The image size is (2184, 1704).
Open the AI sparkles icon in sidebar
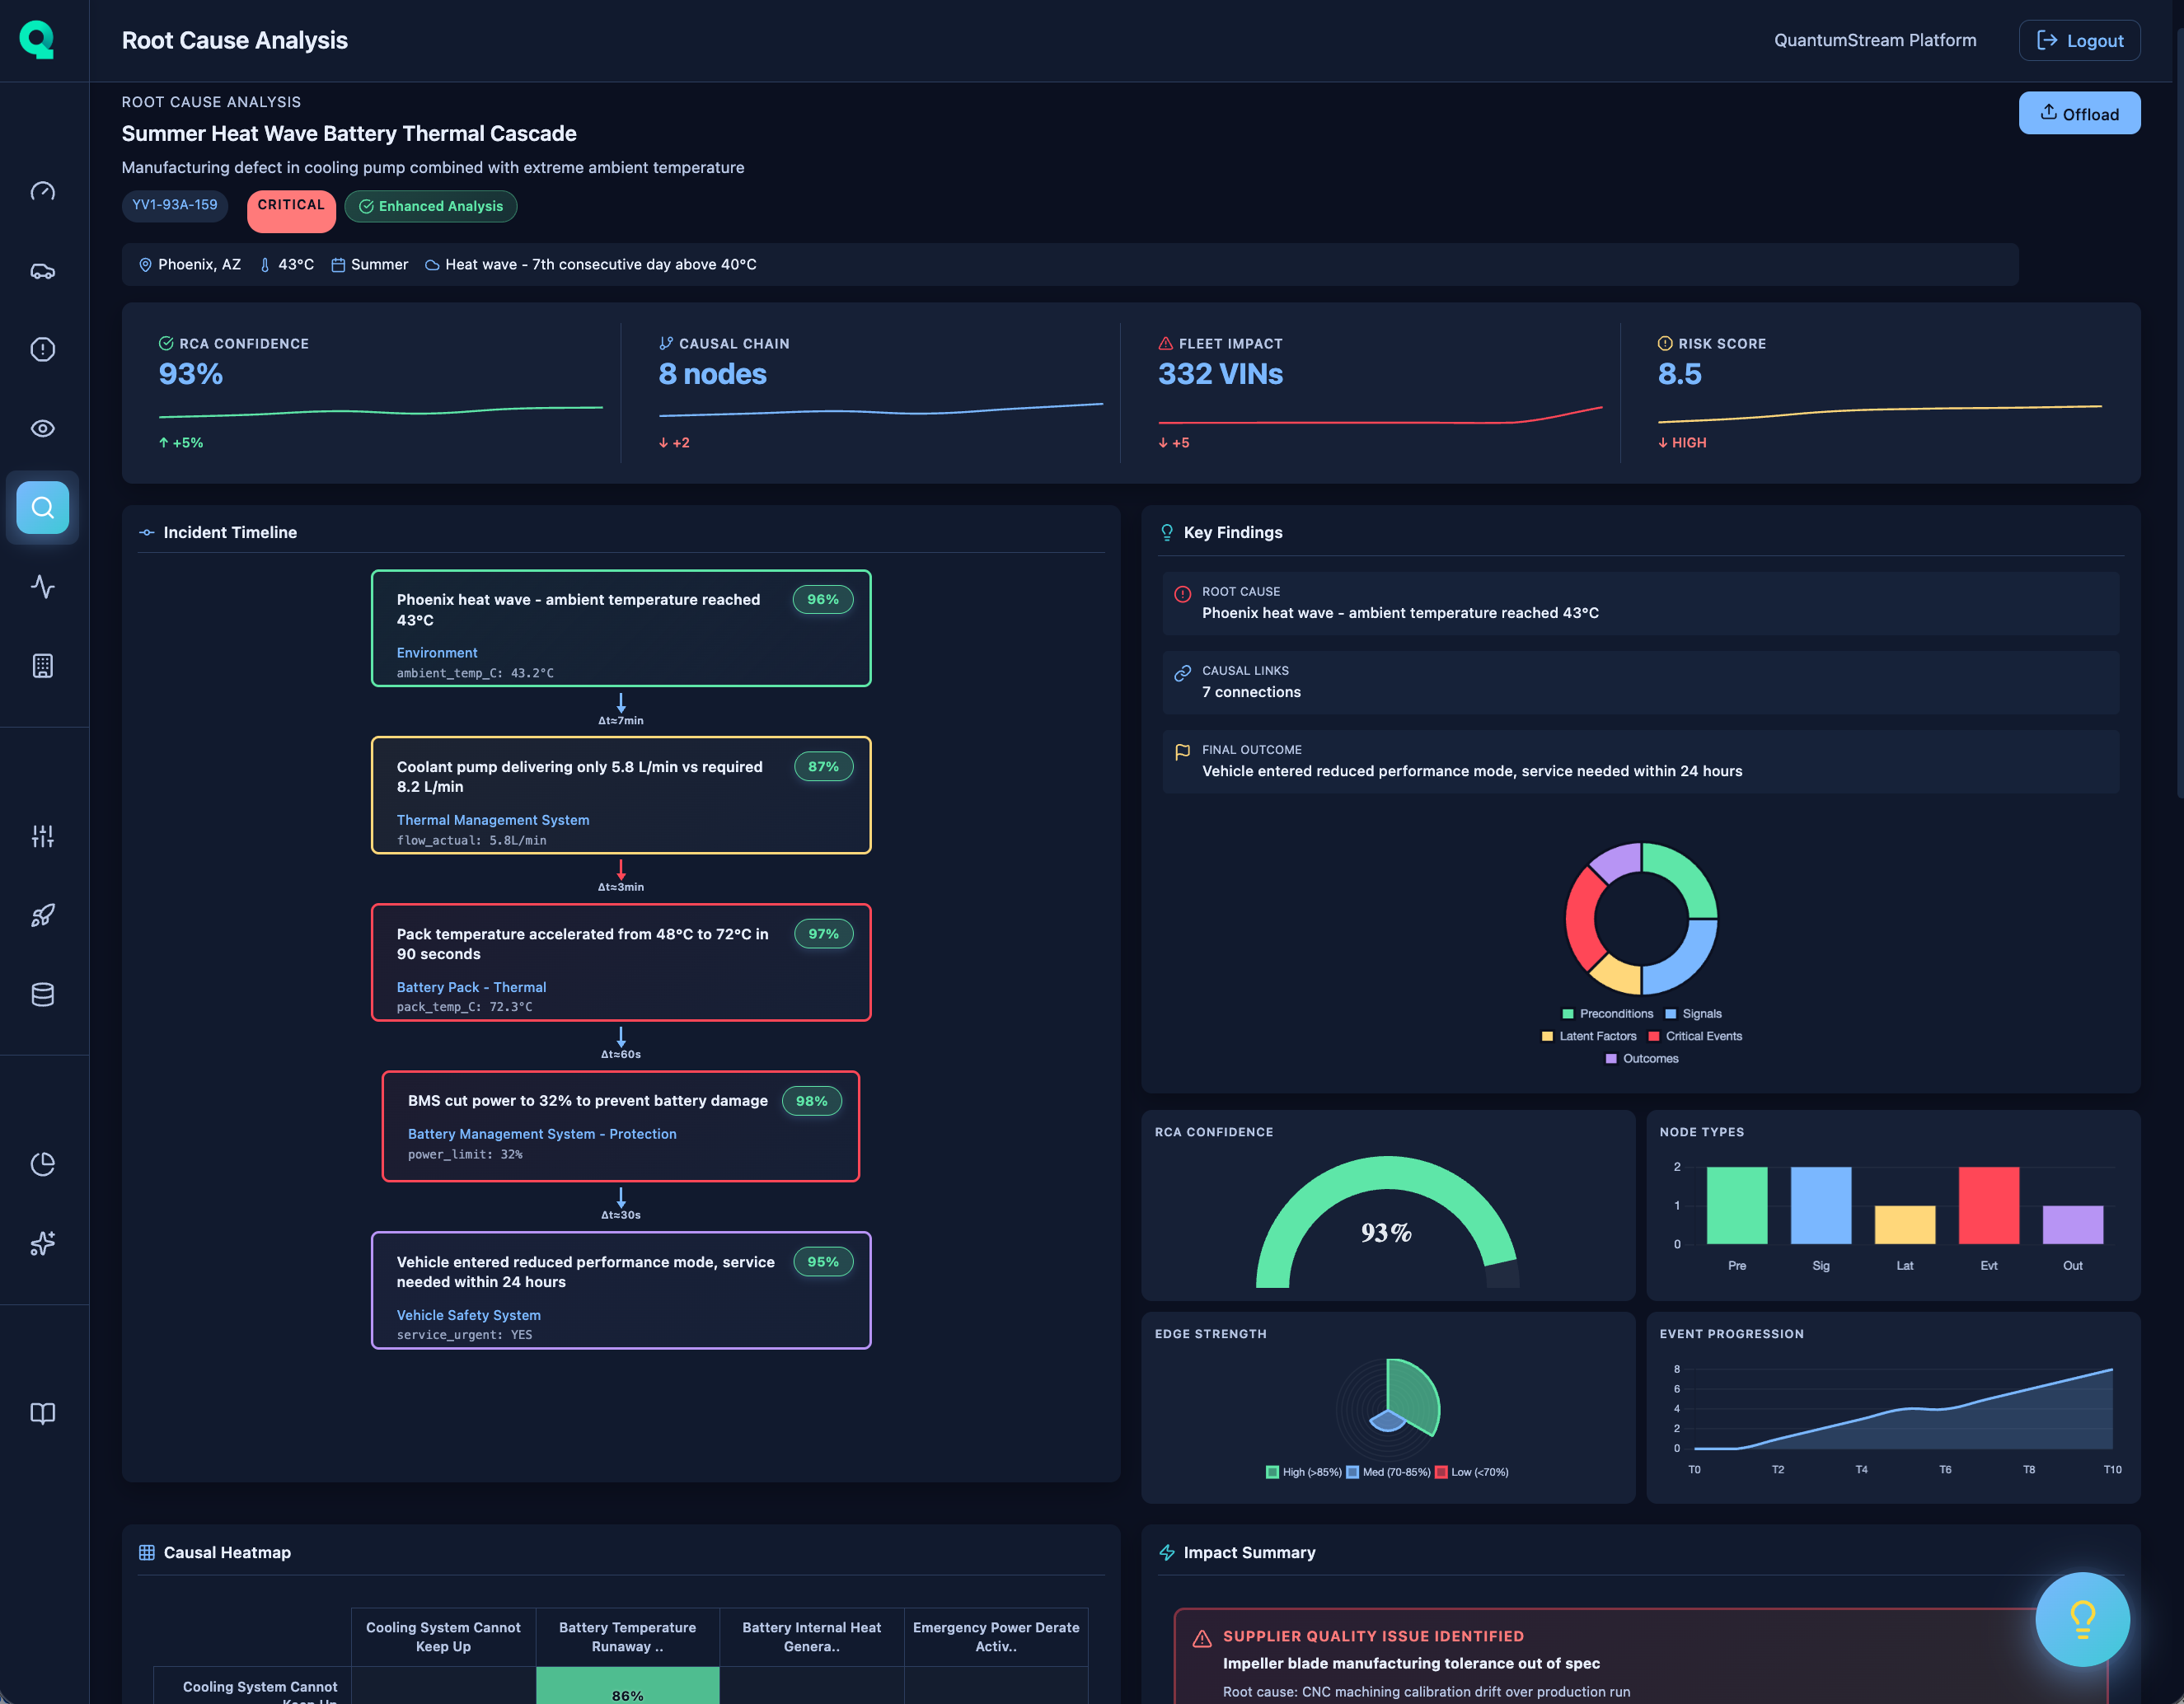point(43,1243)
